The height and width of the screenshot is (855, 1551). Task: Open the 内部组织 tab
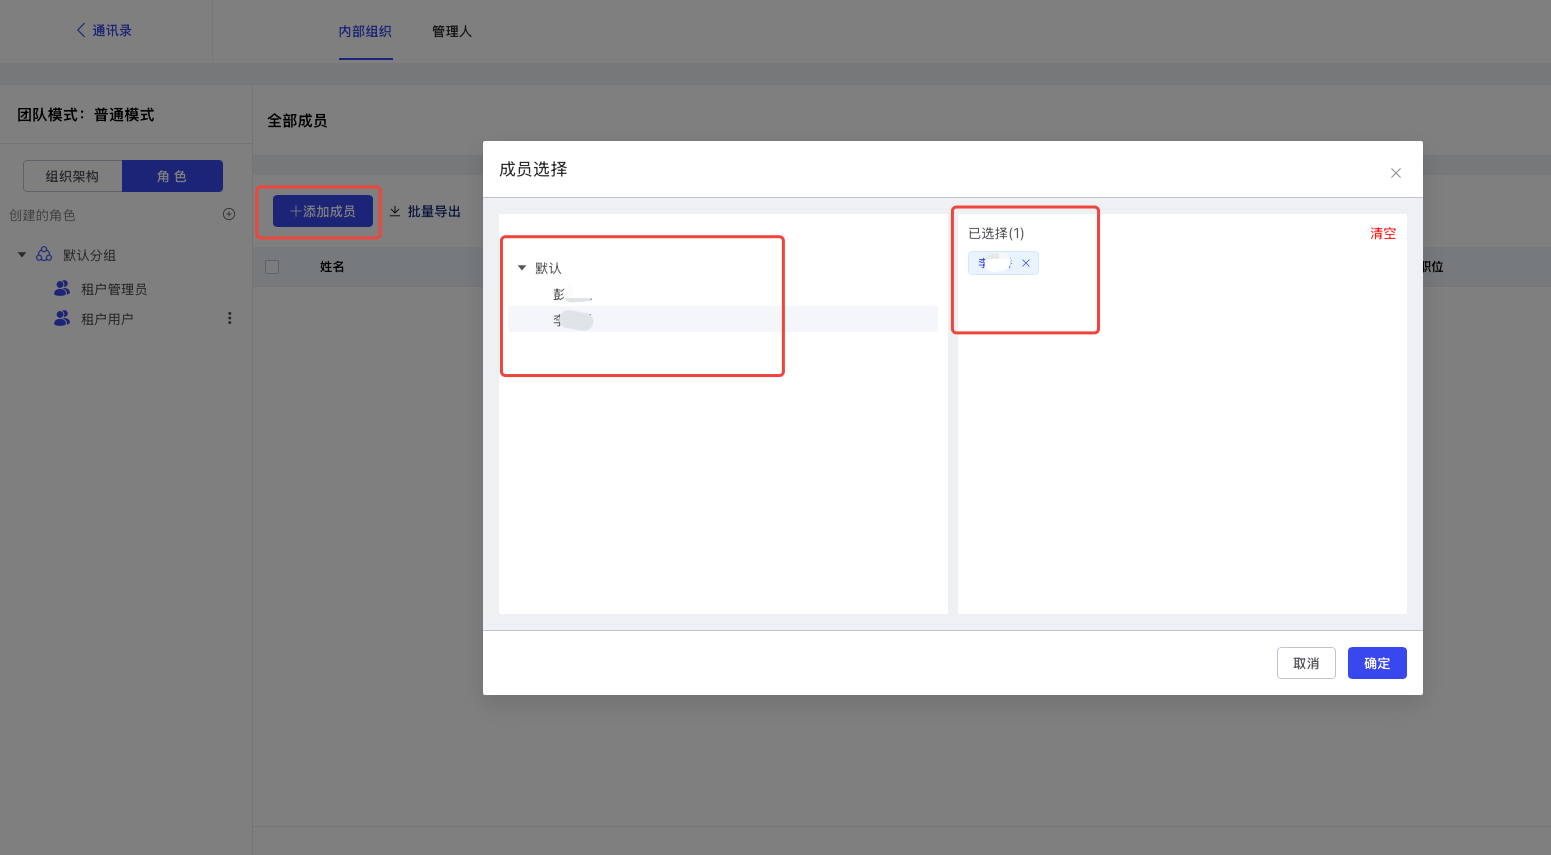pos(365,32)
